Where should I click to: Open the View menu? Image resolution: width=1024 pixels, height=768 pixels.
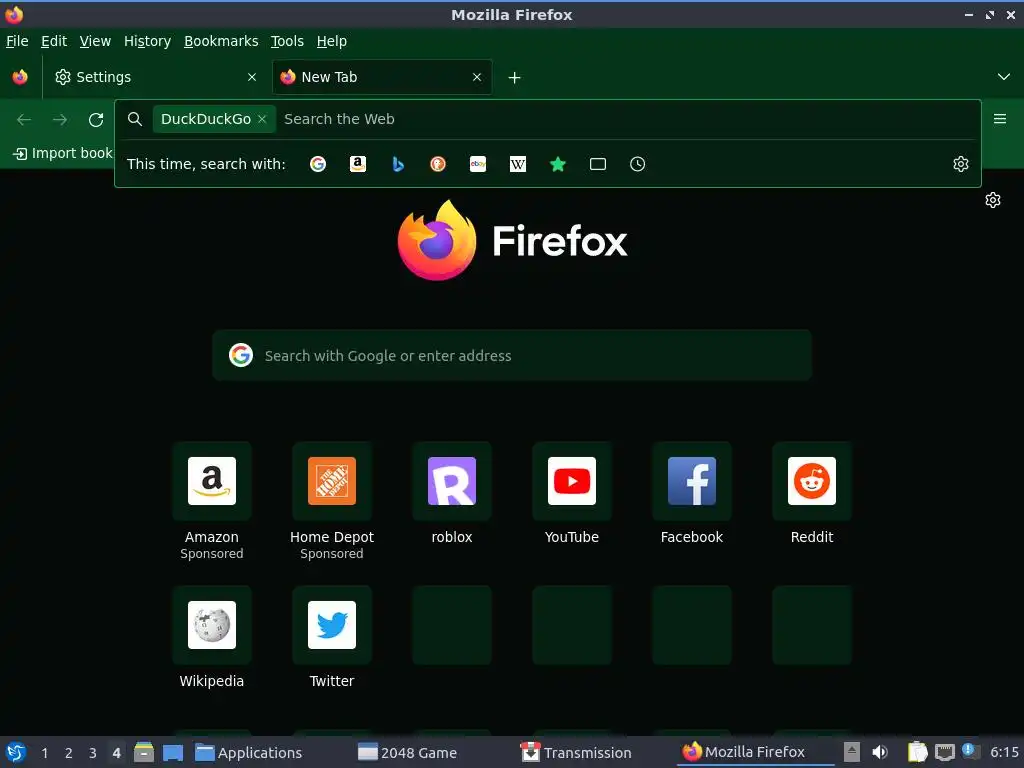(x=95, y=41)
